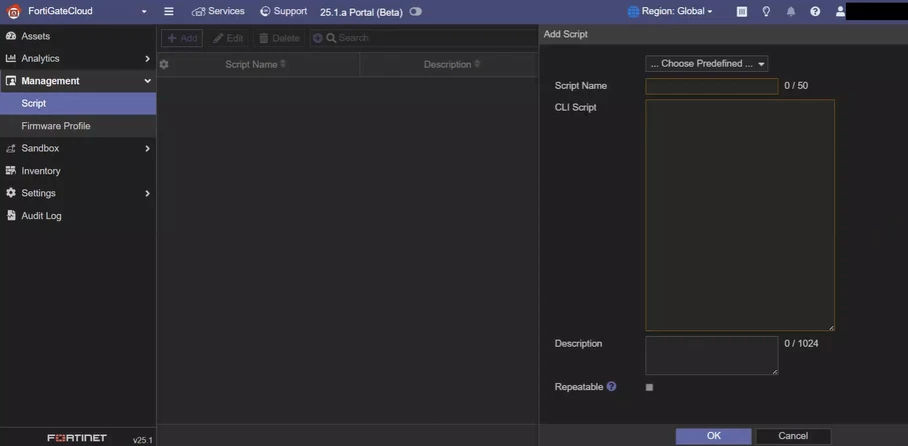Select Script under Management

point(78,103)
